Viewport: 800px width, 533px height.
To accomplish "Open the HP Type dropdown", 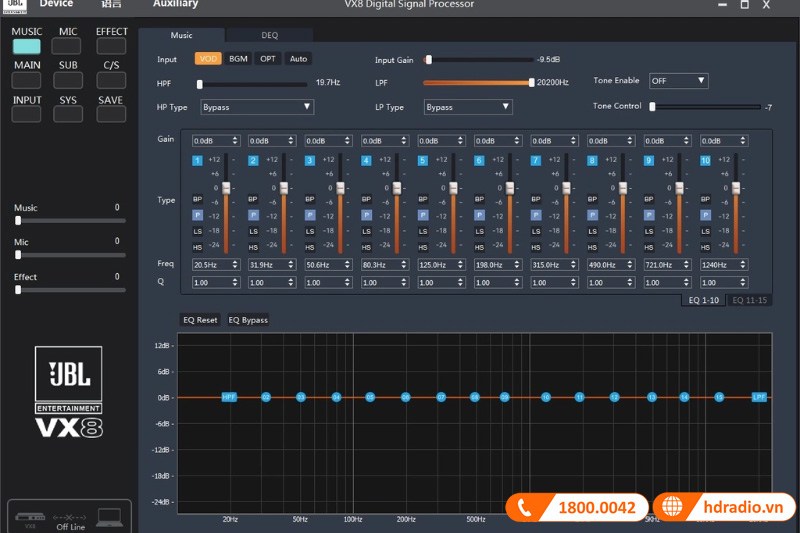I will tap(257, 106).
